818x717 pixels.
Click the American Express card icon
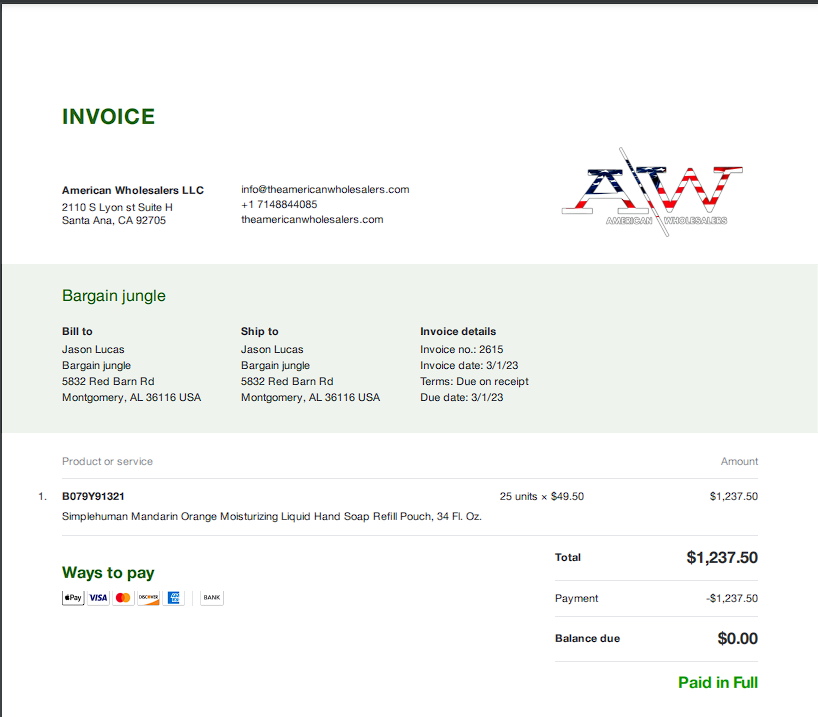pos(173,598)
